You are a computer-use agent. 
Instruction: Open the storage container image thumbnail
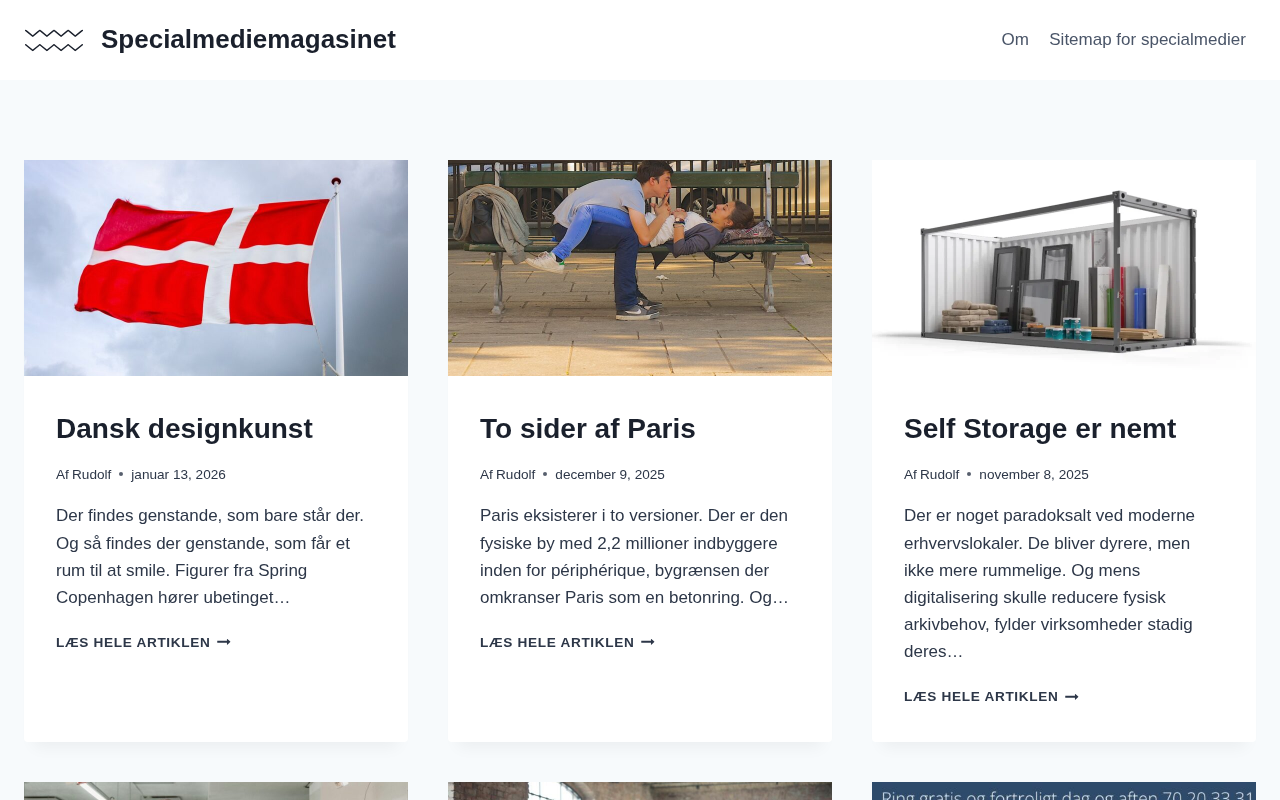tap(1064, 268)
